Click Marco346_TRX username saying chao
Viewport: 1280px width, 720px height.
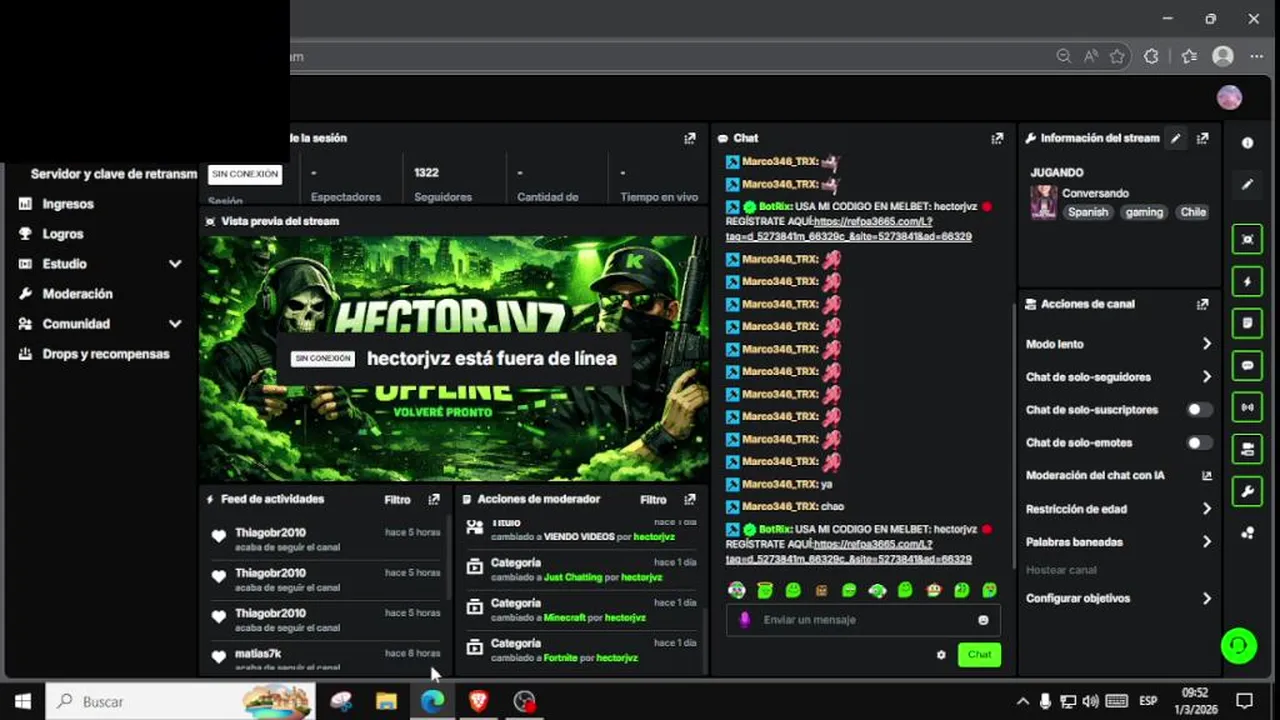[779, 507]
